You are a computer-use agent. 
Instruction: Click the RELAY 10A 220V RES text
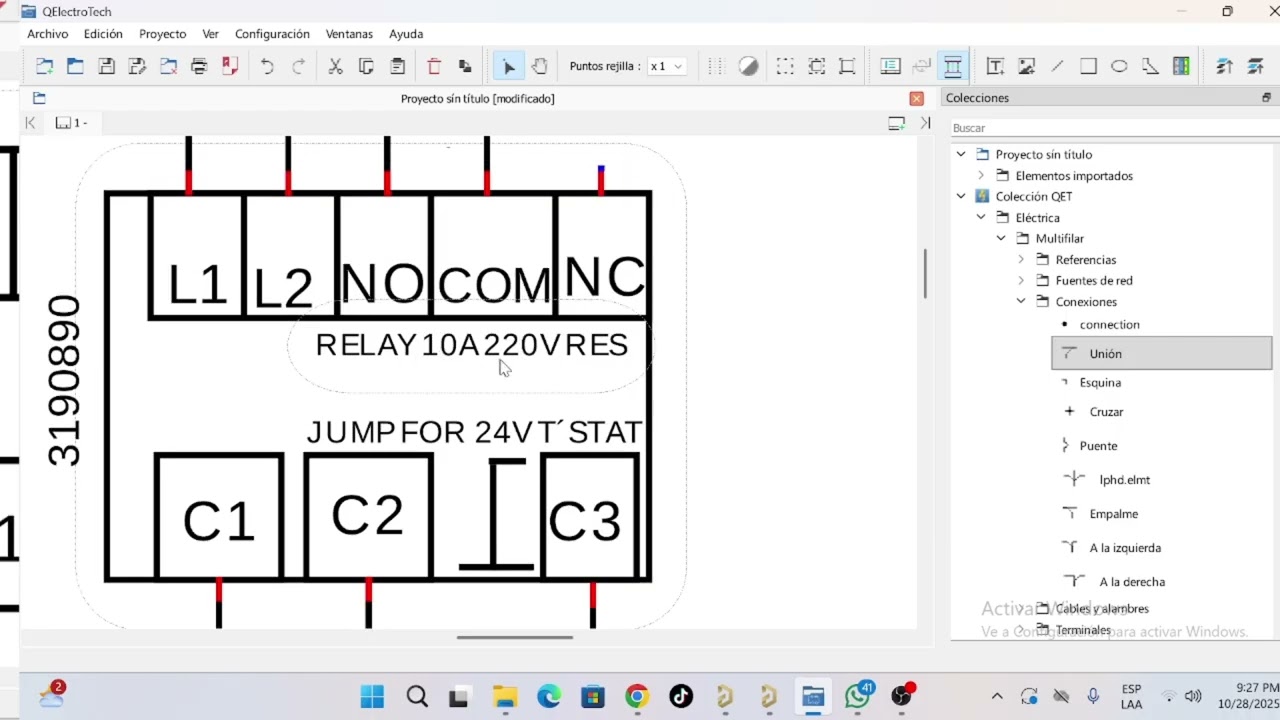tap(472, 345)
